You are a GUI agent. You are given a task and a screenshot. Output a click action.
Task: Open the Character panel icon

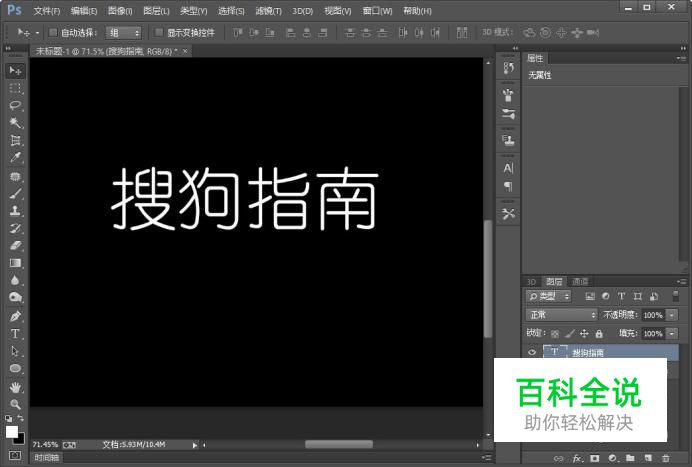(x=508, y=168)
